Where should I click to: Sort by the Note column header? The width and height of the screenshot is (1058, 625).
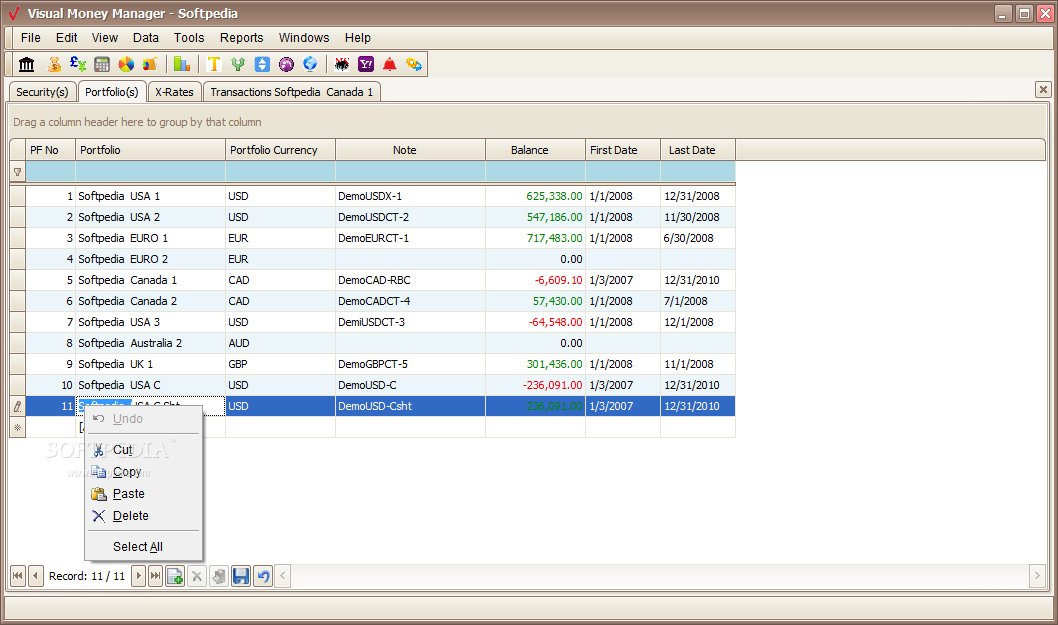(x=410, y=150)
